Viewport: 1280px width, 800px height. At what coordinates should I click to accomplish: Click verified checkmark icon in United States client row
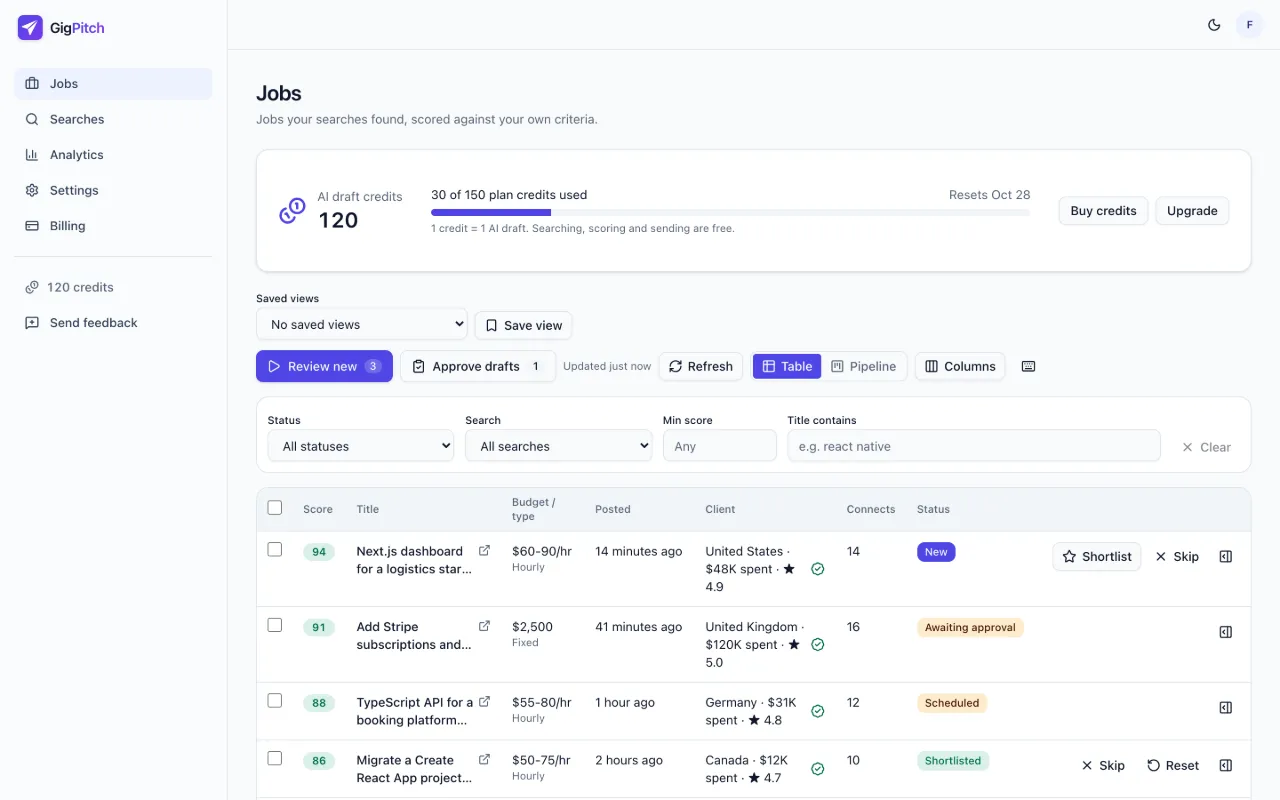click(x=817, y=569)
